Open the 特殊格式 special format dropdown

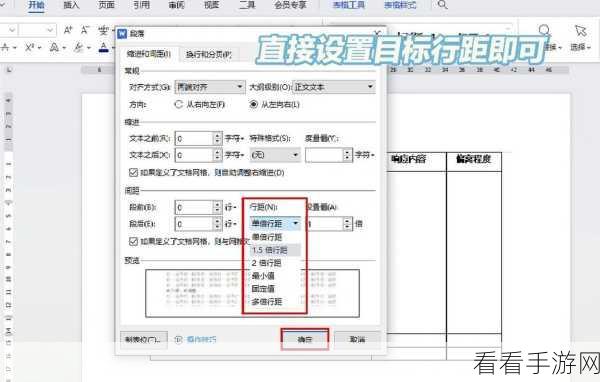click(x=275, y=155)
